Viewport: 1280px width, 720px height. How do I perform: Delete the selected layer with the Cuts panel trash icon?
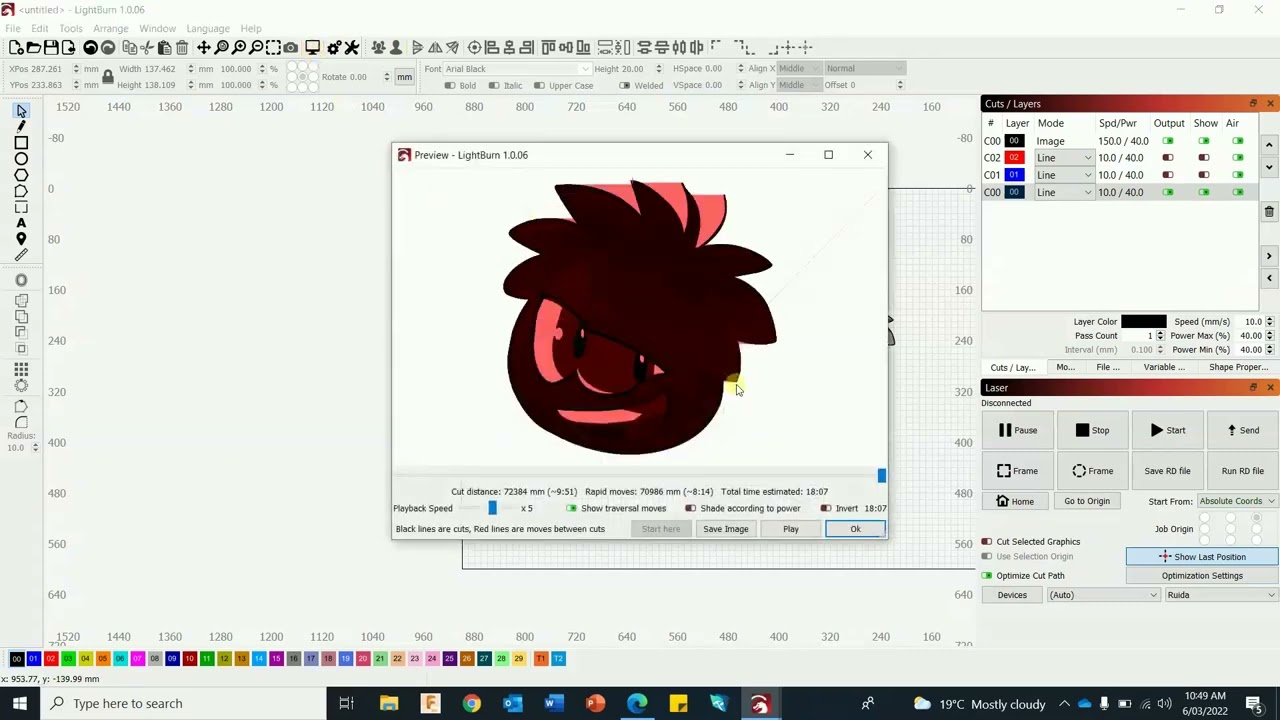point(1269,212)
